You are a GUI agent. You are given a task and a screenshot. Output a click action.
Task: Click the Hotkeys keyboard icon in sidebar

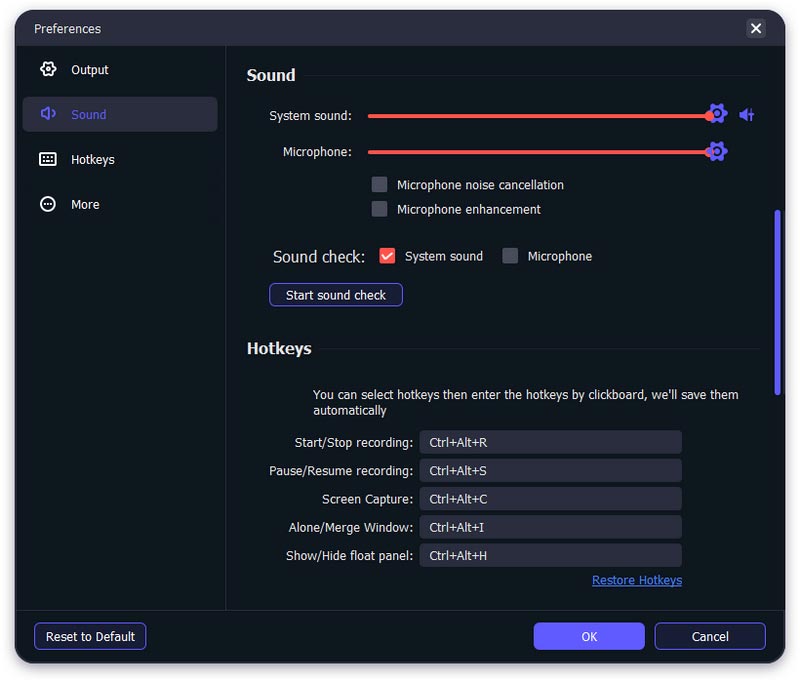pyautogui.click(x=48, y=159)
